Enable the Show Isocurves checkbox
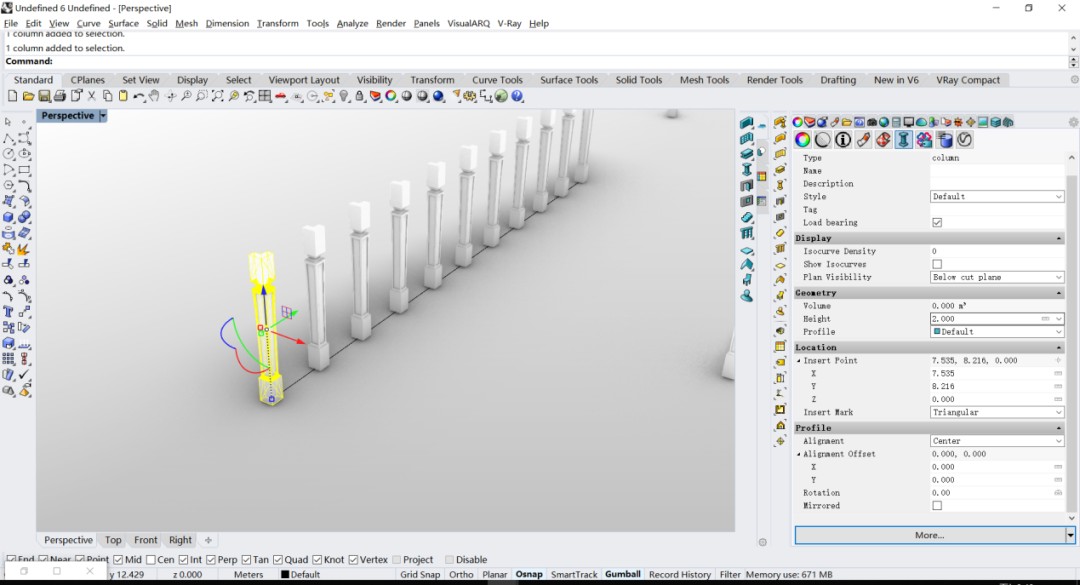This screenshot has width=1080, height=585. click(x=937, y=264)
